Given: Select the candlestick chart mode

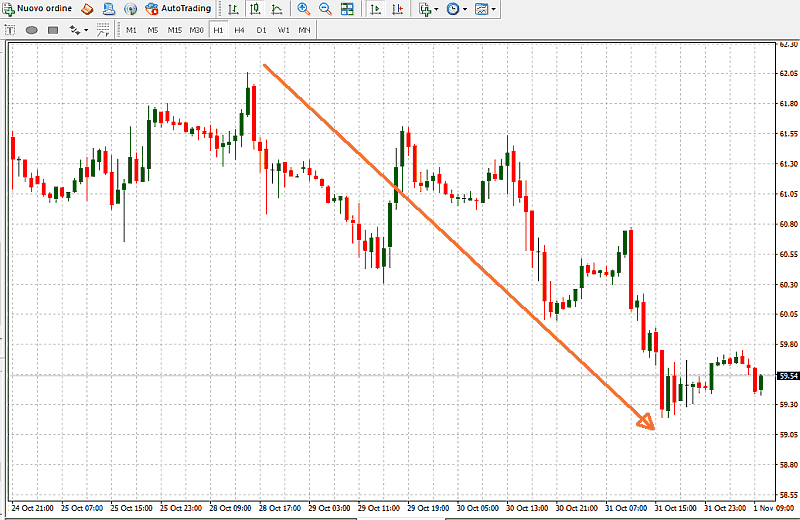Looking at the screenshot, I should pos(254,9).
